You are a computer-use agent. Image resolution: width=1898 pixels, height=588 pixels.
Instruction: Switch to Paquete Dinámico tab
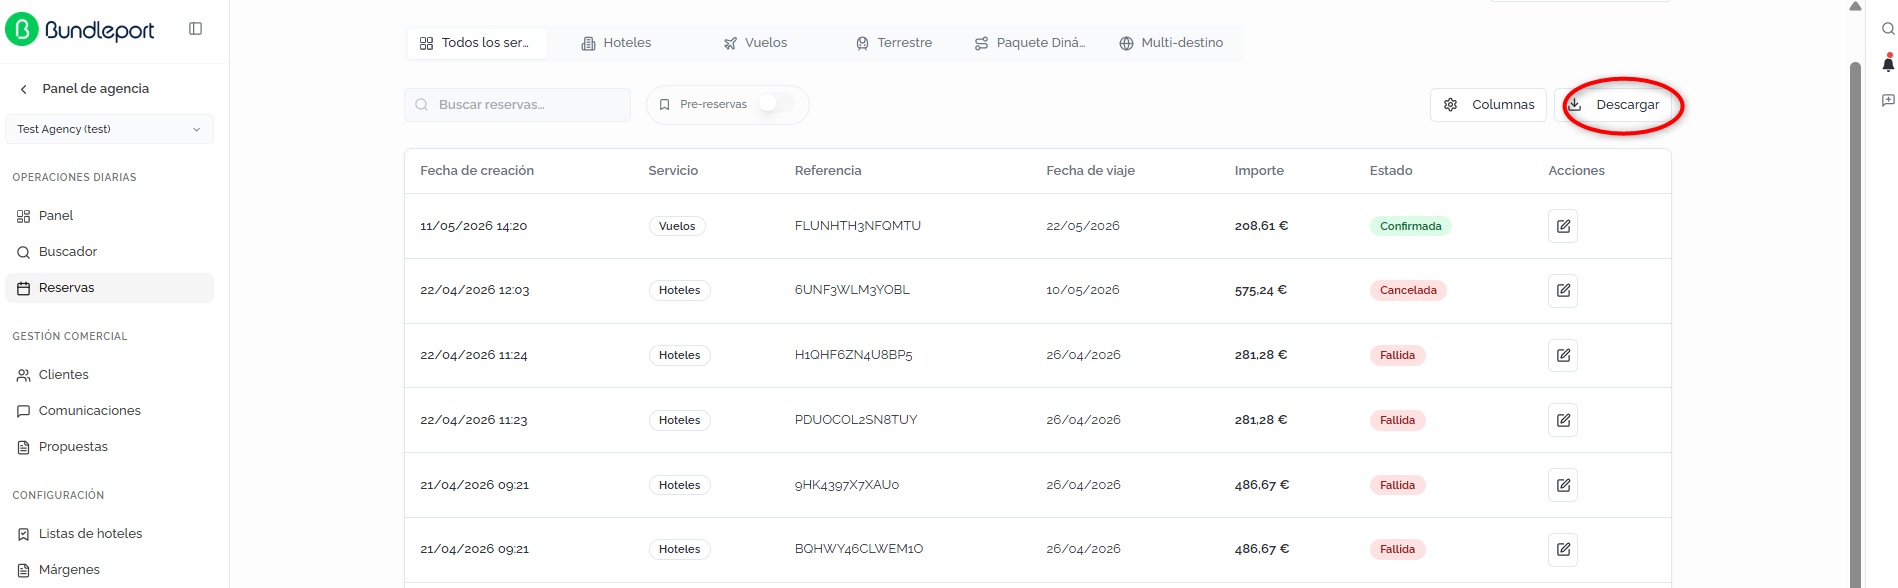(x=1030, y=43)
